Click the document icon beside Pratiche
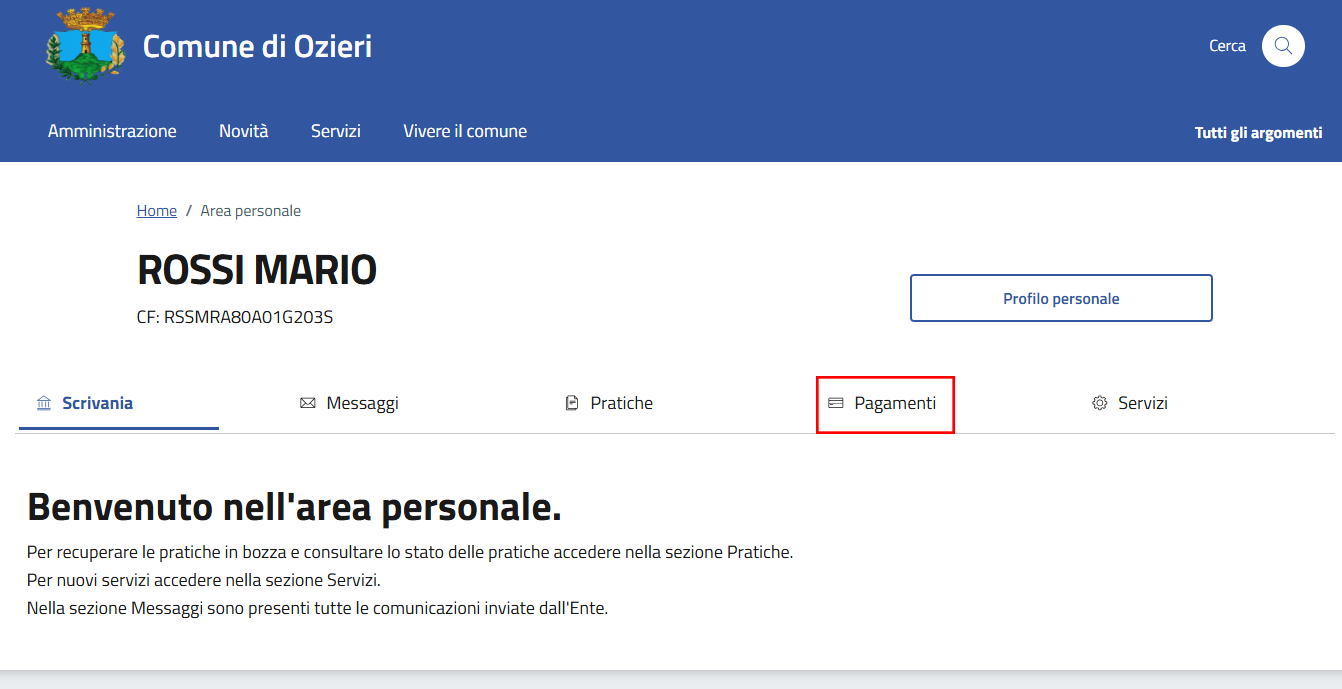The width and height of the screenshot is (1342, 689). pos(572,403)
